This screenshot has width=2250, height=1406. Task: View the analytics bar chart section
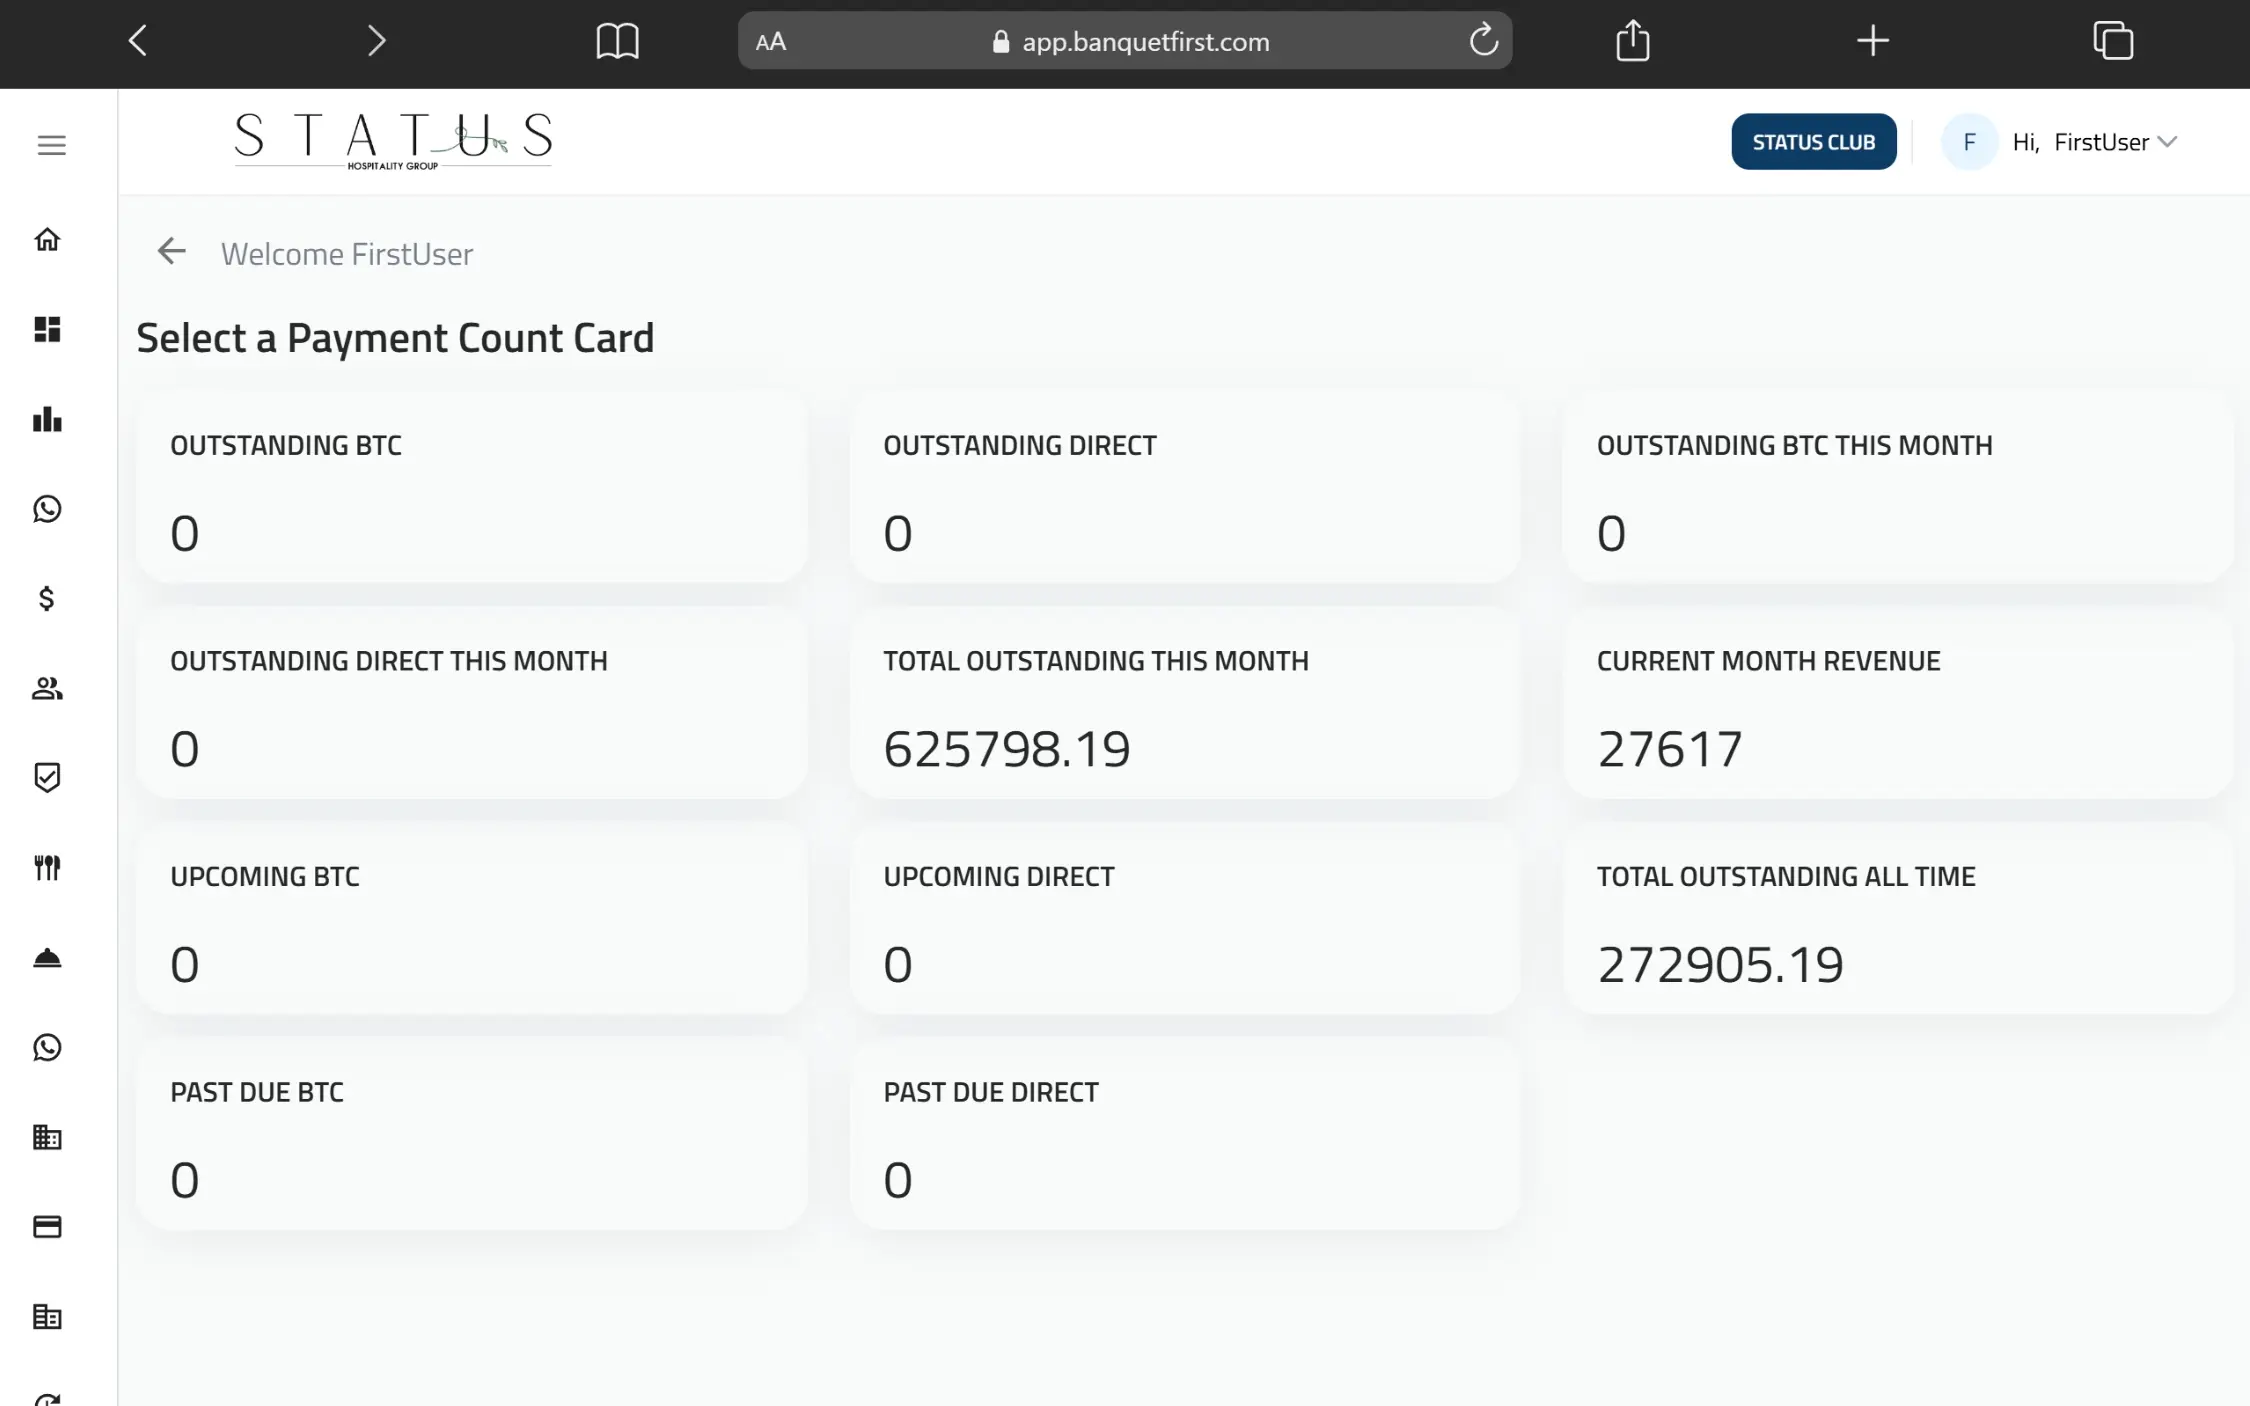[47, 420]
